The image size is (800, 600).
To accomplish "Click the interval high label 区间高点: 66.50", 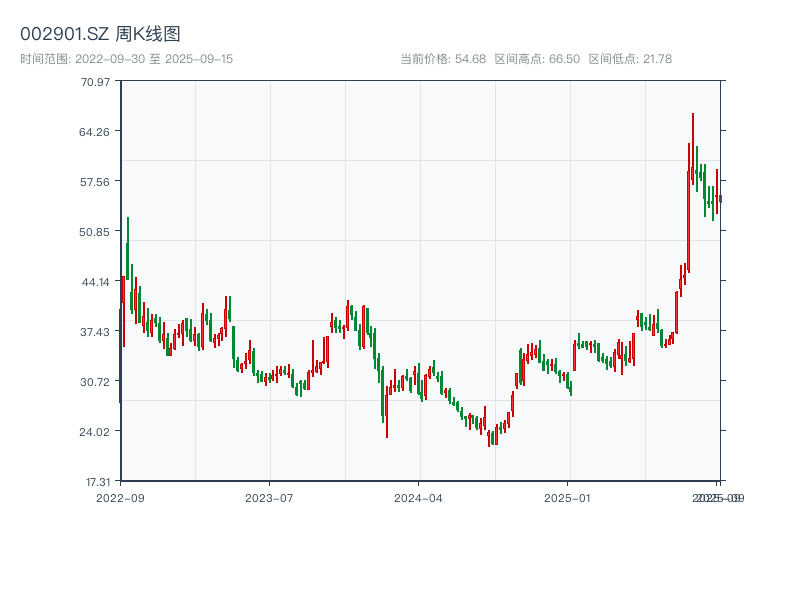I will click(537, 59).
